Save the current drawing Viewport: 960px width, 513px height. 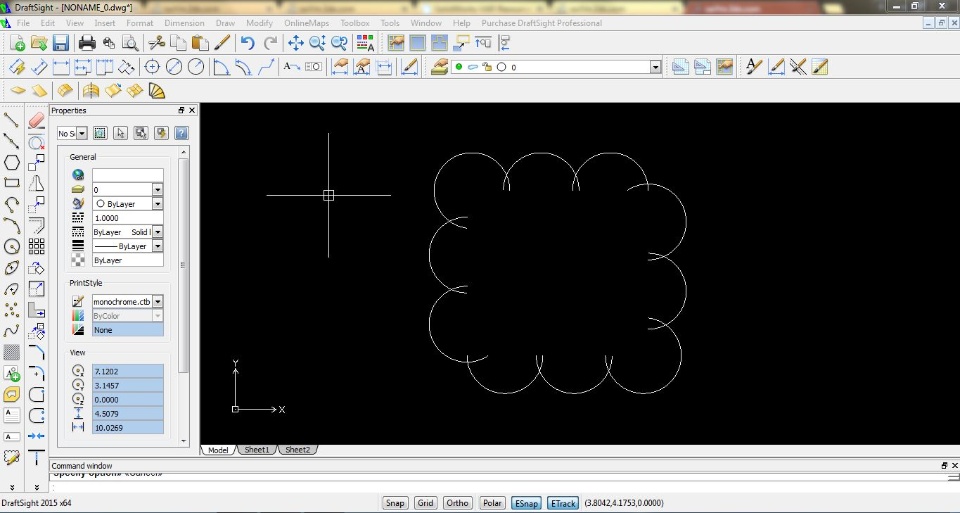[x=61, y=43]
